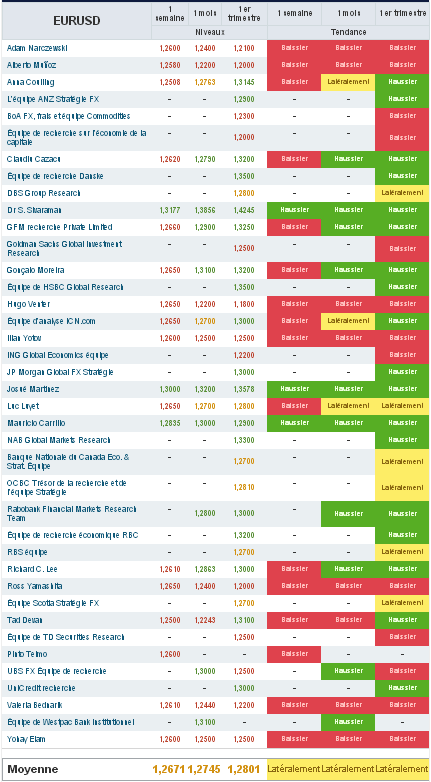
Task: Open NAB Global Markets Research link
Action: (x=58, y=440)
